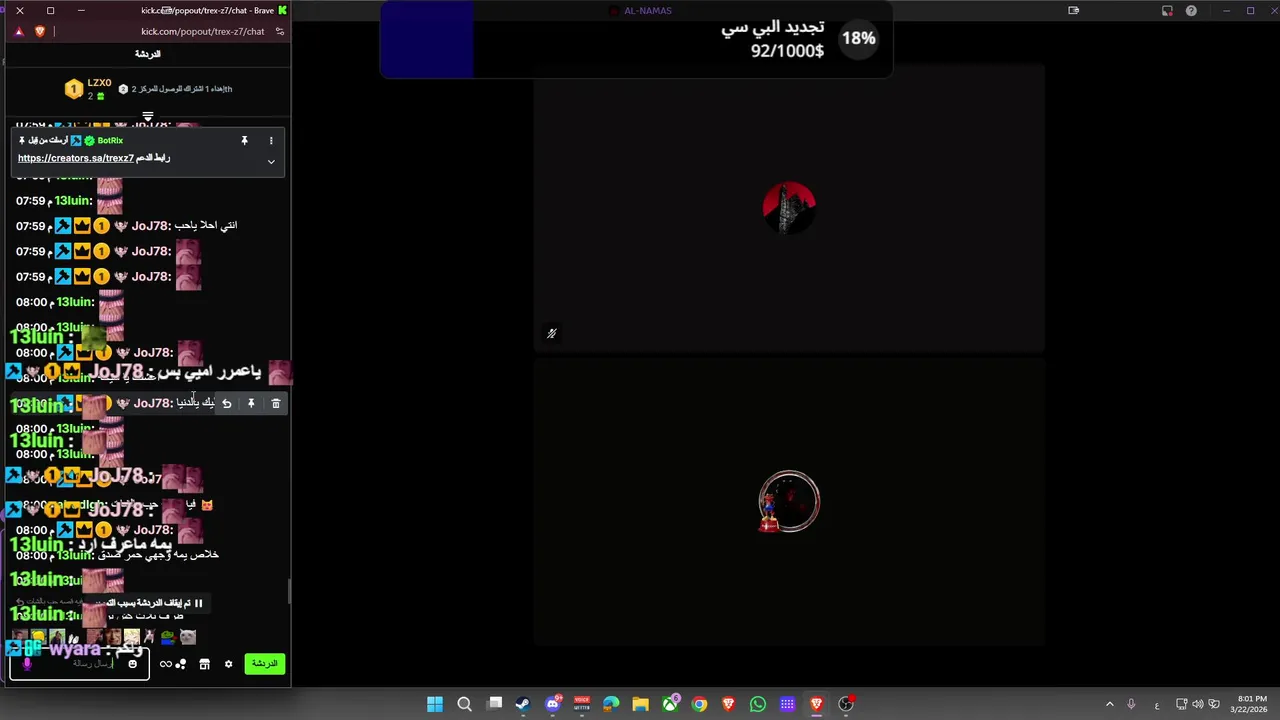The image size is (1280, 720).
Task: Click system tray microphone icon
Action: (1131, 704)
